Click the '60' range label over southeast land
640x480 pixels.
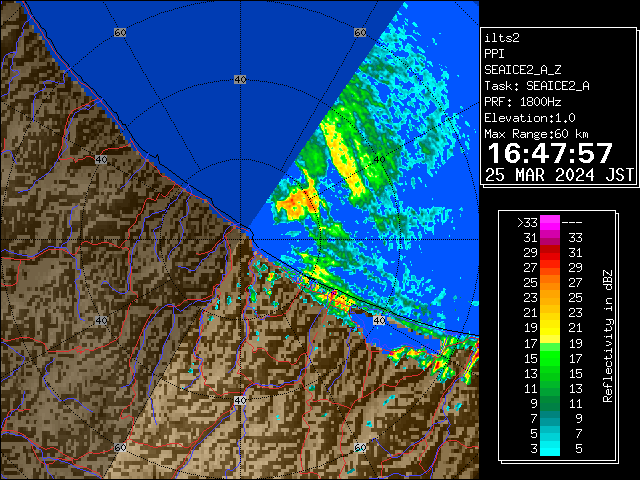pos(360,447)
